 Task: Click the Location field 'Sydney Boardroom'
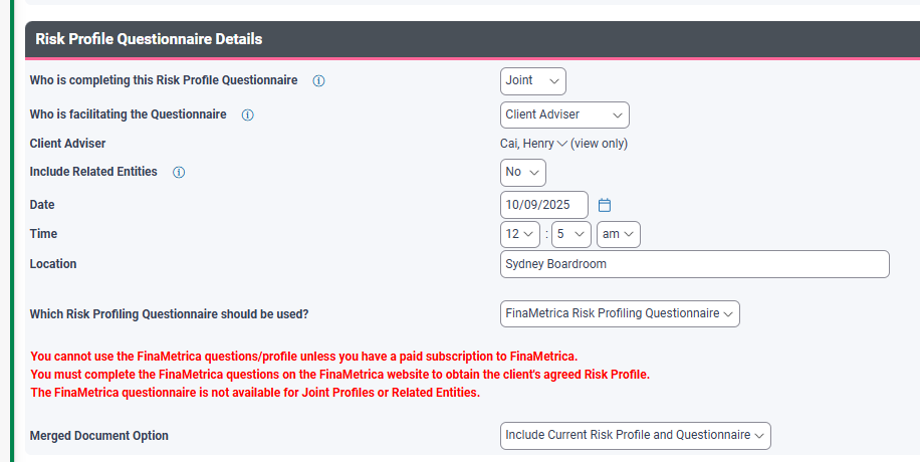tap(695, 264)
